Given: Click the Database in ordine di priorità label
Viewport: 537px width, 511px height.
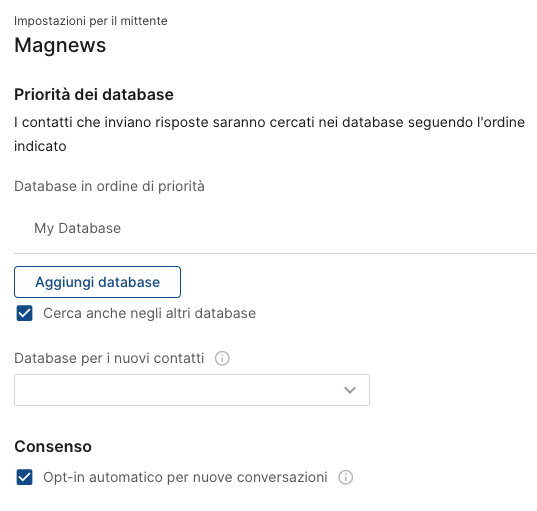Looking at the screenshot, I should pos(109,186).
